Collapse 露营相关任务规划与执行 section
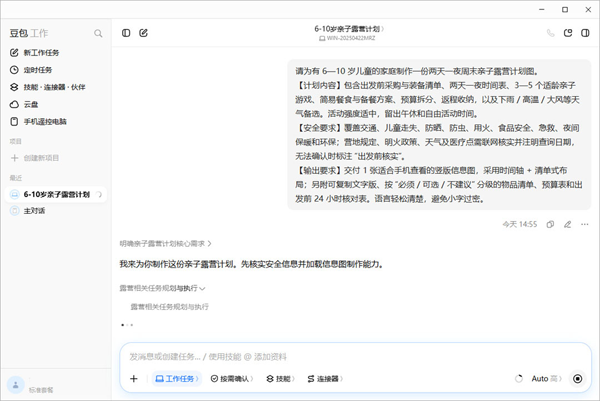 tap(162, 288)
